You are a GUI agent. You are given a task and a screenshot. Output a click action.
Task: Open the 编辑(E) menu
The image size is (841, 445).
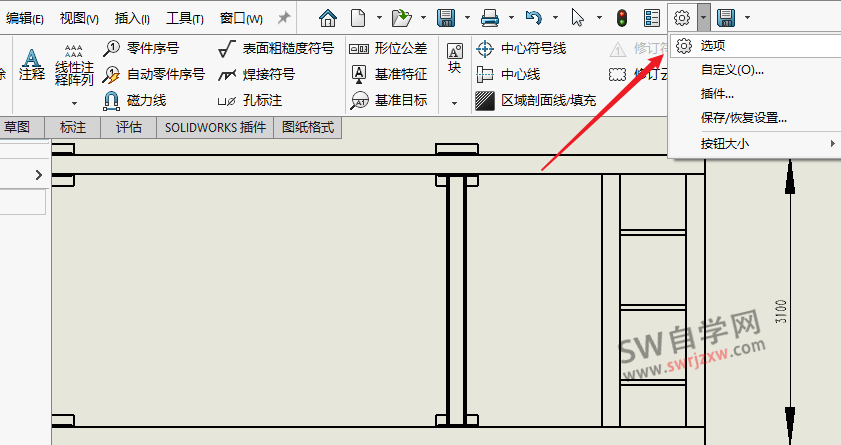click(25, 19)
